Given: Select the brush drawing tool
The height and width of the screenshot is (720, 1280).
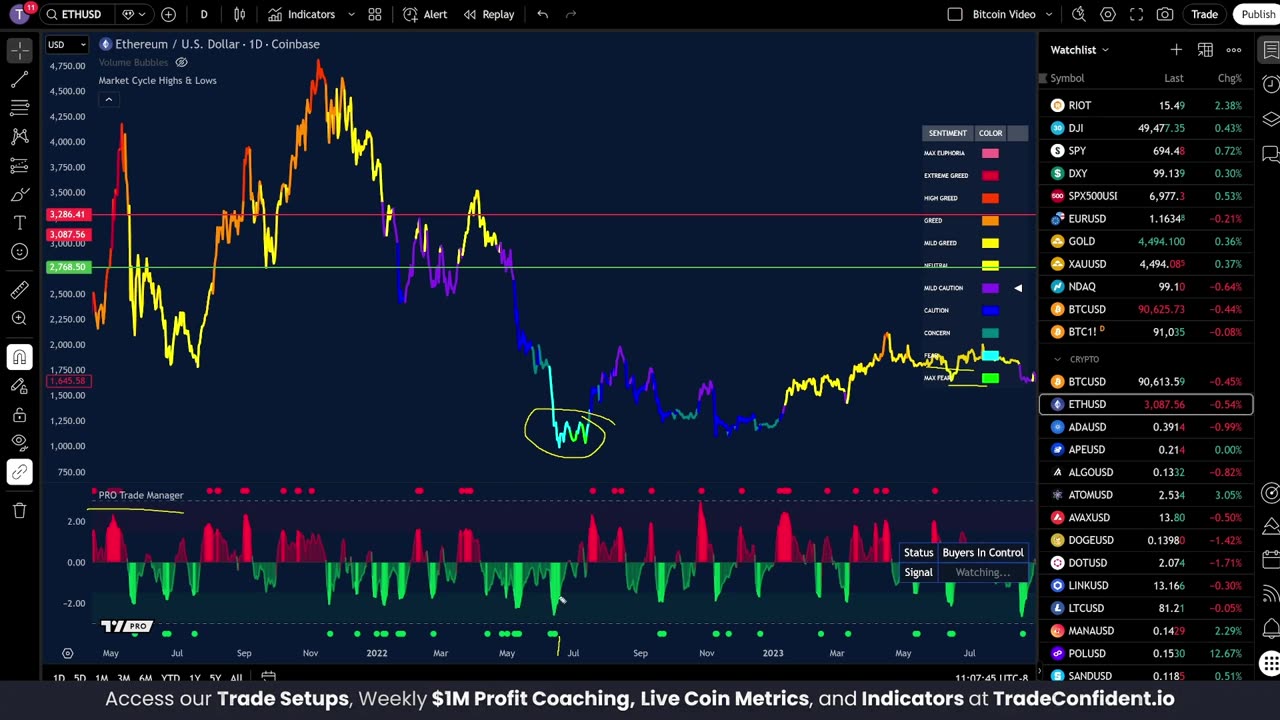Looking at the screenshot, I should pyautogui.click(x=19, y=194).
